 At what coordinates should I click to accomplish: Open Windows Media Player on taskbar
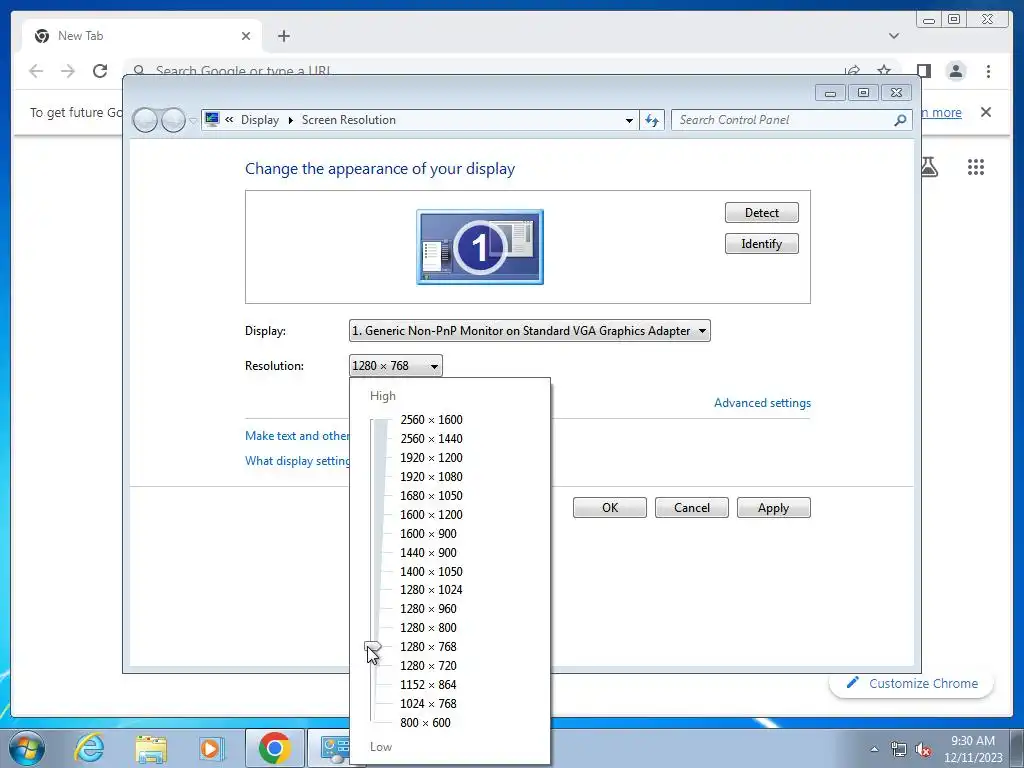pyautogui.click(x=211, y=748)
